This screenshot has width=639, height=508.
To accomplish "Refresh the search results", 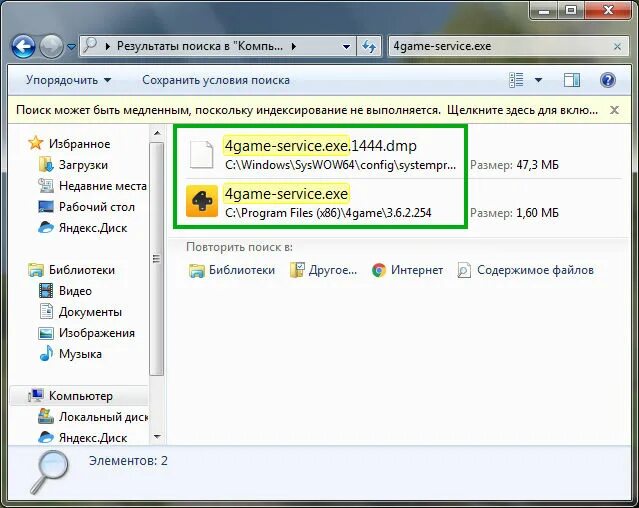I will (369, 46).
